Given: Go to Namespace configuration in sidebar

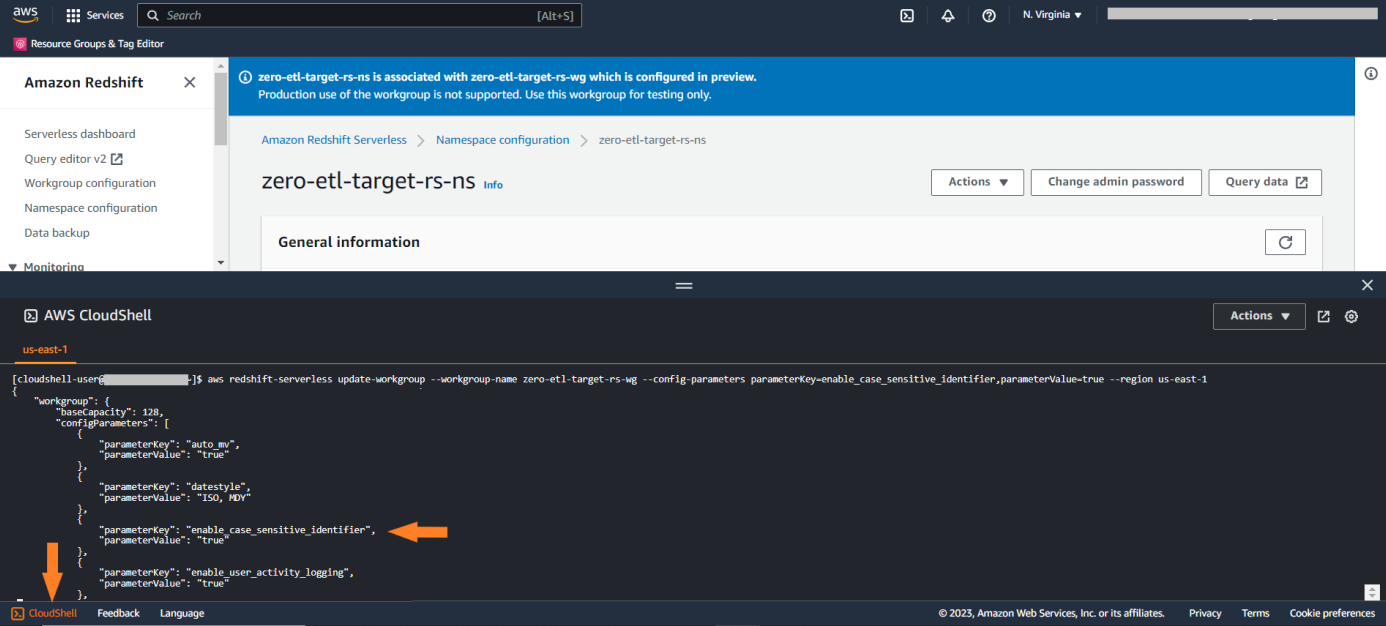Looking at the screenshot, I should pyautogui.click(x=91, y=208).
